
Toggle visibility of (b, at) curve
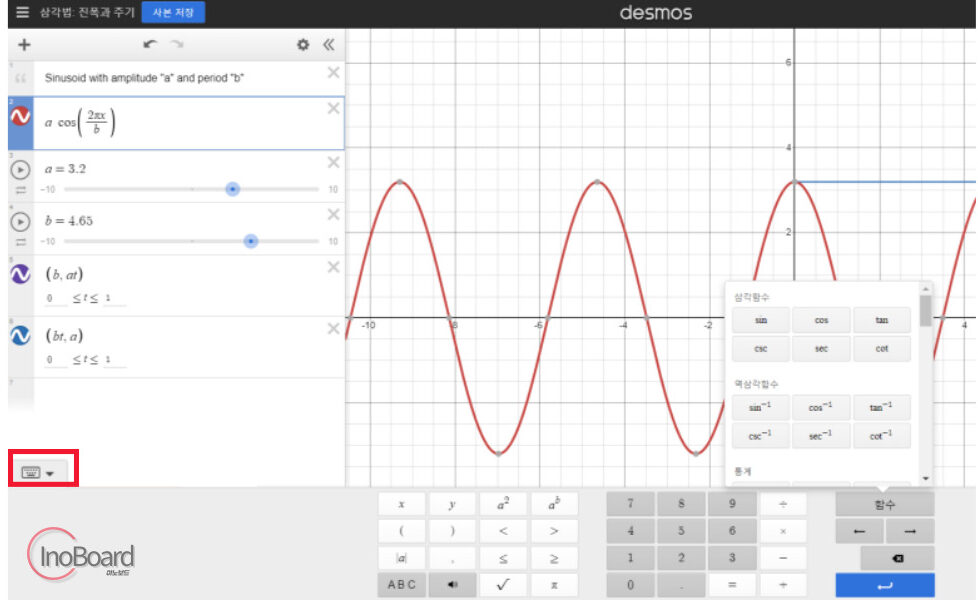pos(20,274)
